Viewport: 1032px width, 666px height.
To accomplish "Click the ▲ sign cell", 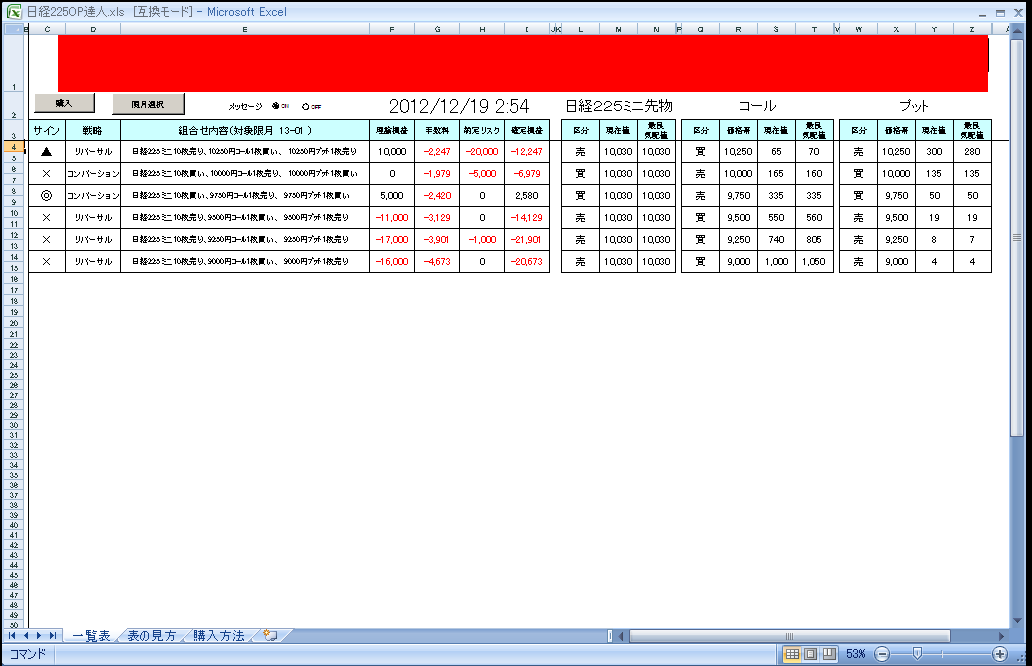I will point(46,151).
